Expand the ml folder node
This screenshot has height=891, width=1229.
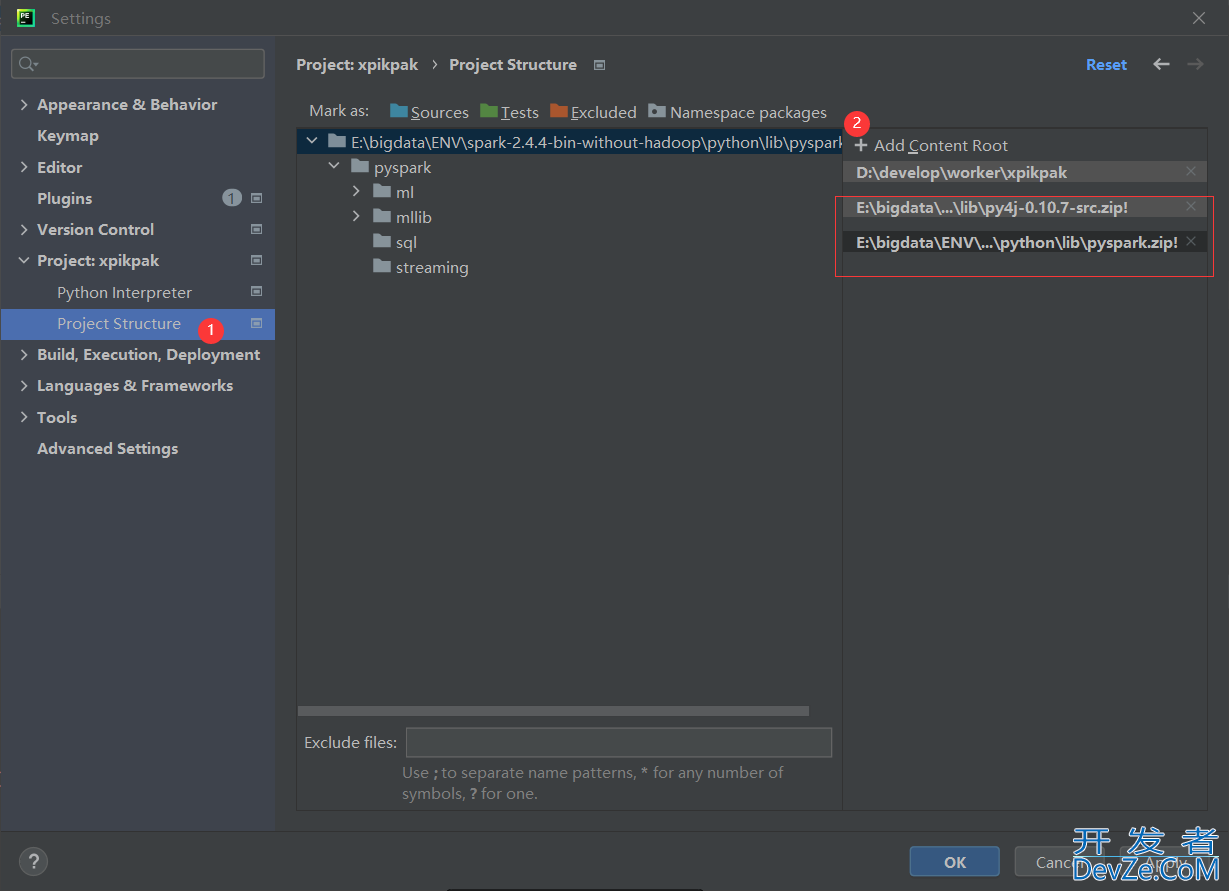(x=356, y=191)
